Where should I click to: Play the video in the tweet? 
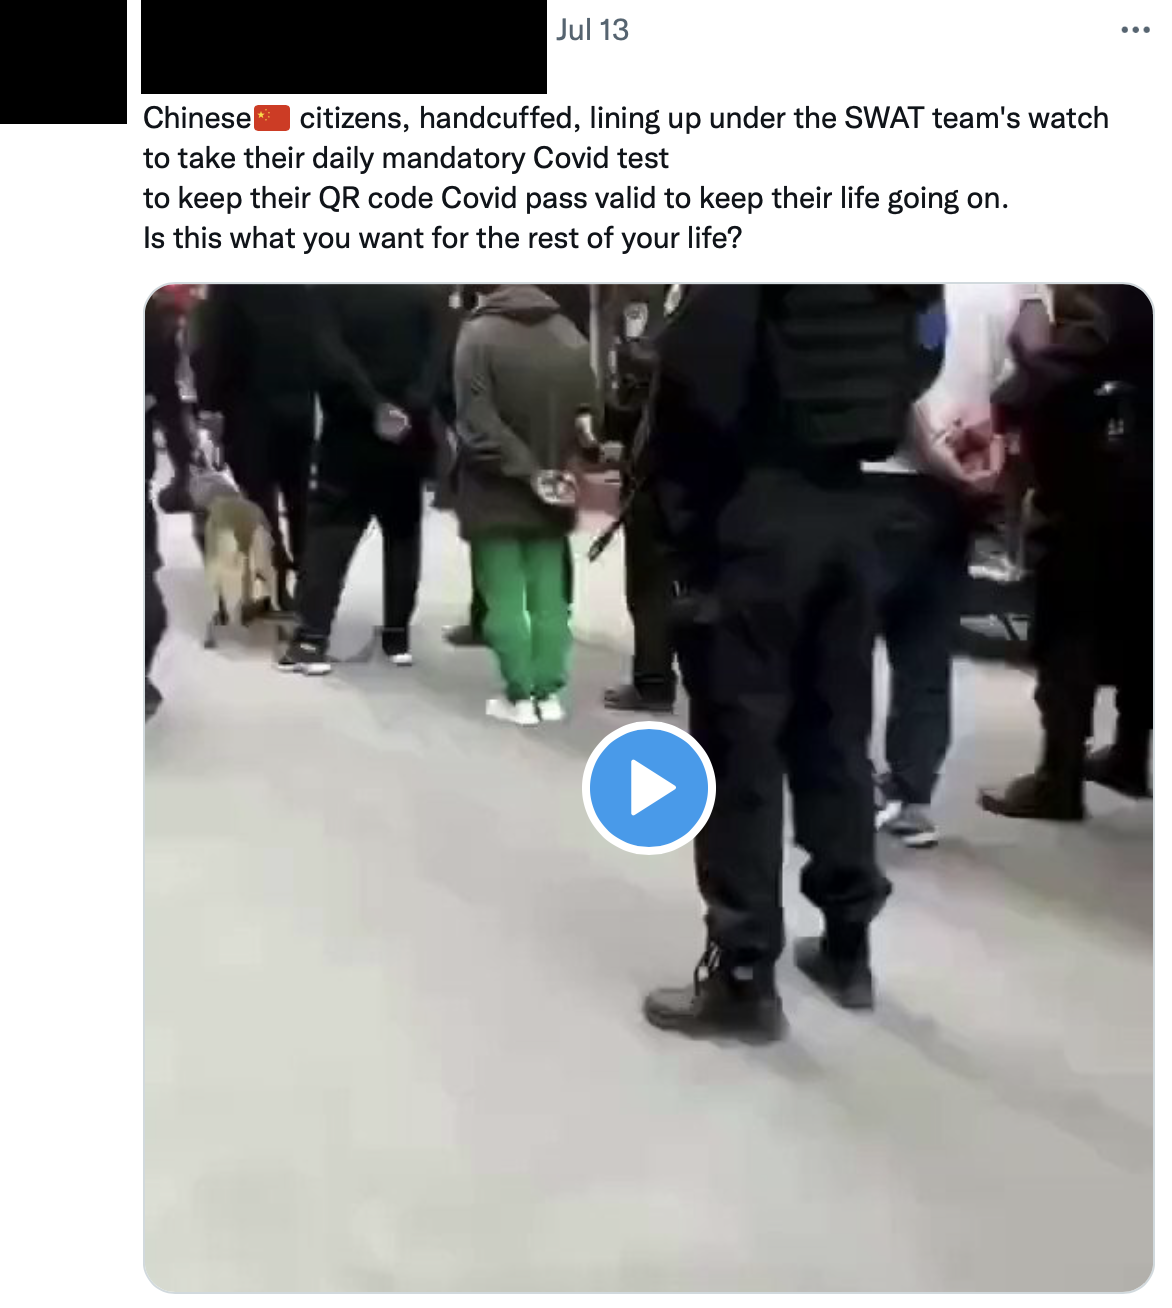648,788
